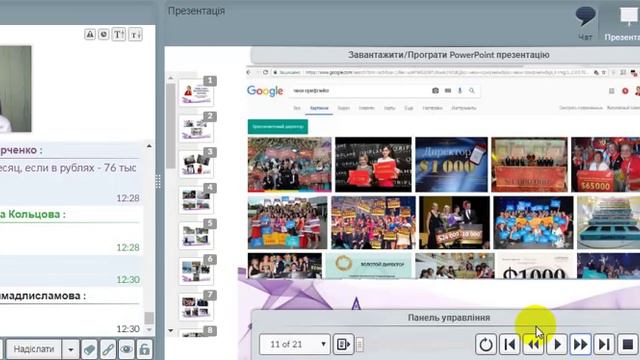Viewport: 640px width, 360px height.
Task: Open the Чат panel icon
Action: point(585,23)
